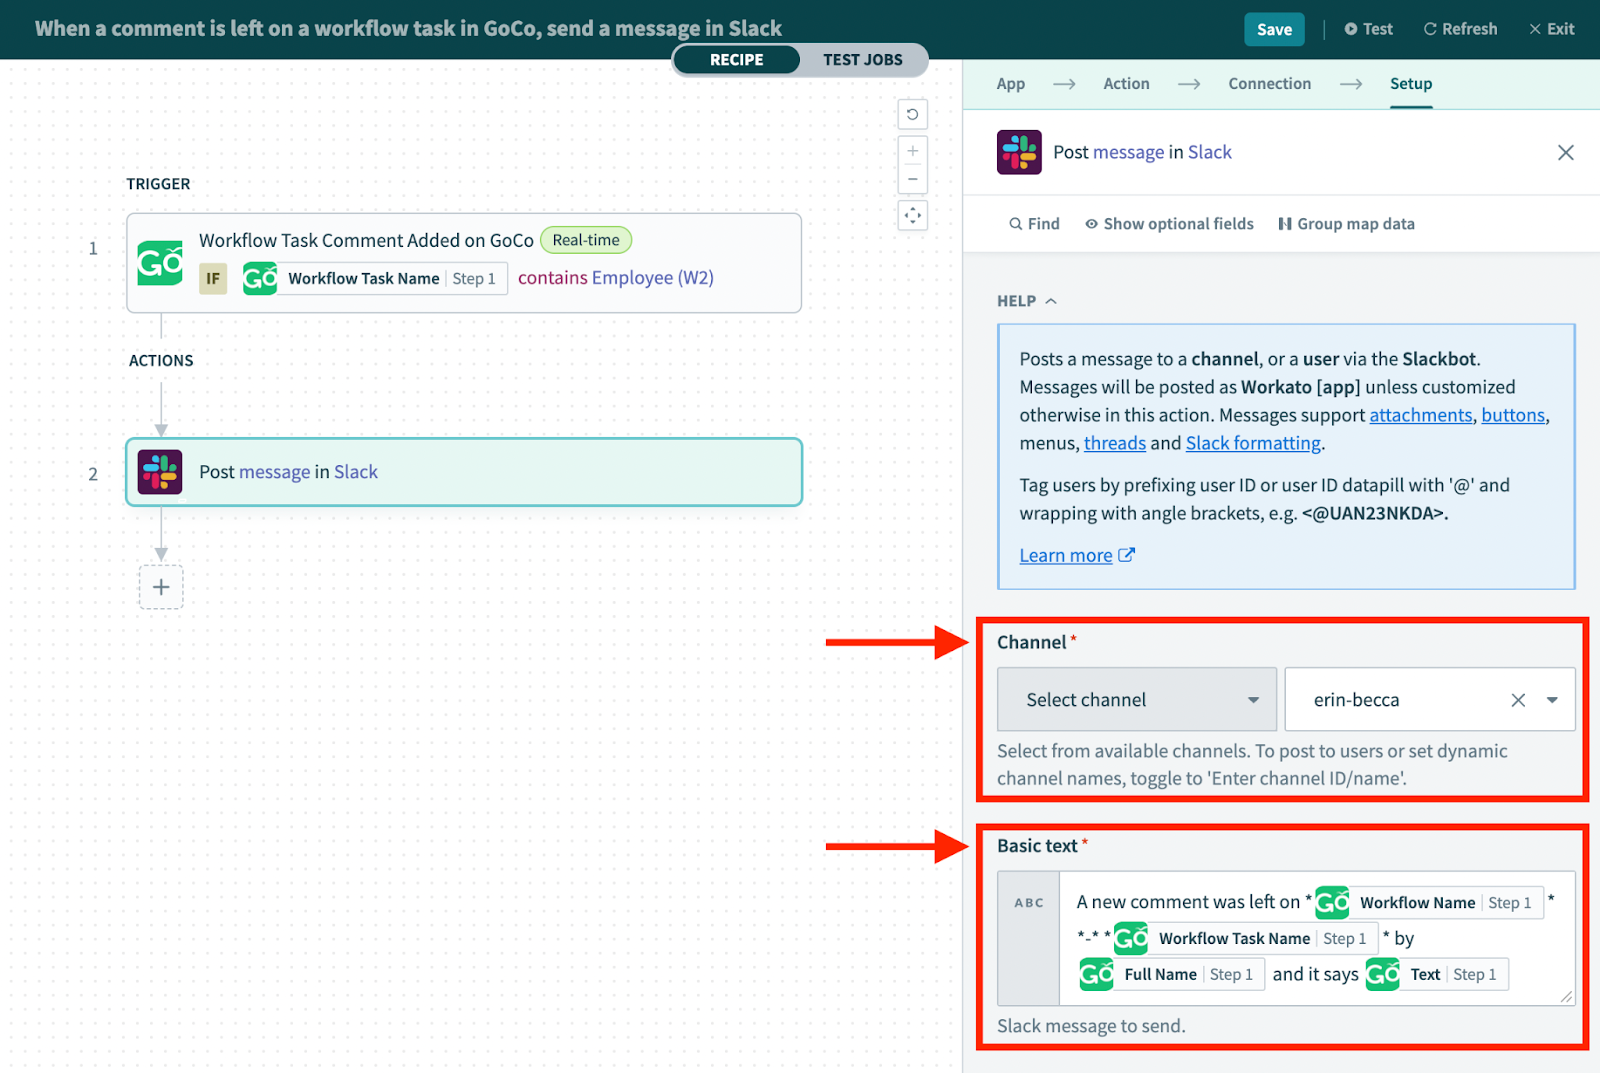Show optional fields
Image resolution: width=1600 pixels, height=1073 pixels.
1169,224
